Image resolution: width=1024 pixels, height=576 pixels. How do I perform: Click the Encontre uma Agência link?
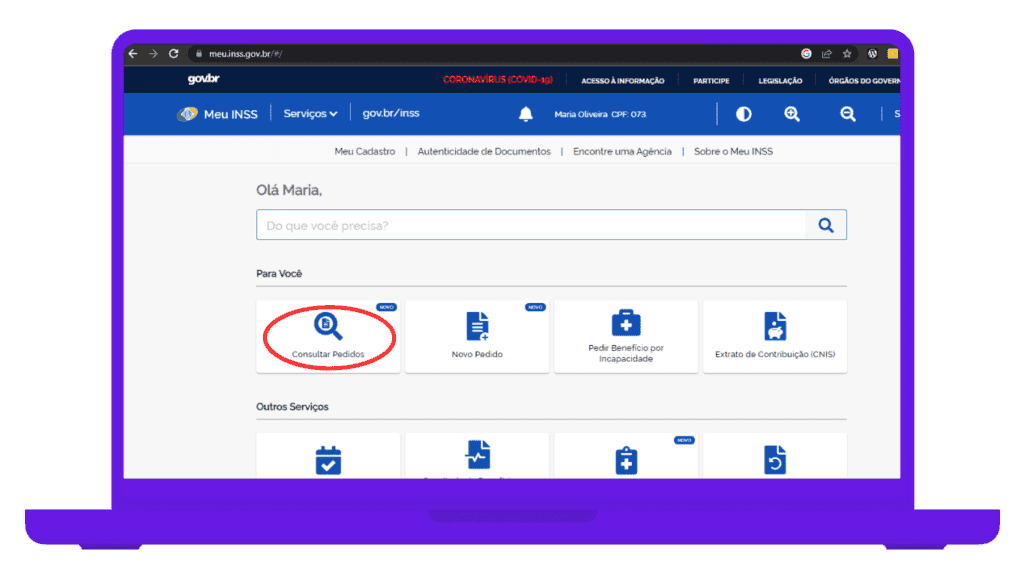(x=622, y=151)
